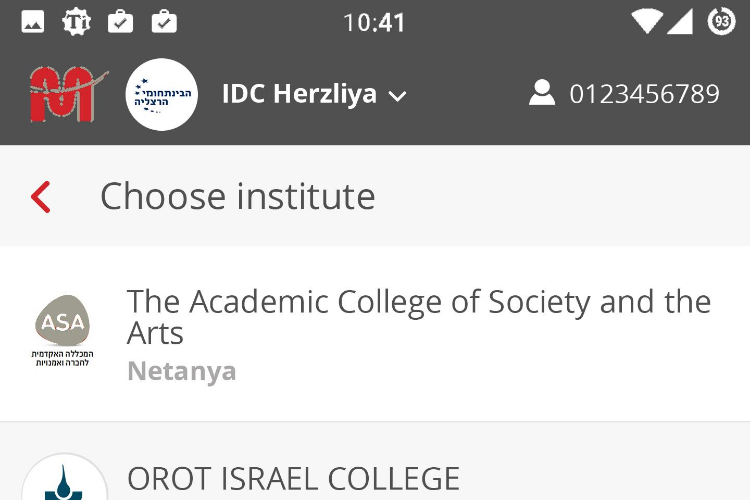
Task: Click the Netanya location subtitle
Action: [x=182, y=372]
